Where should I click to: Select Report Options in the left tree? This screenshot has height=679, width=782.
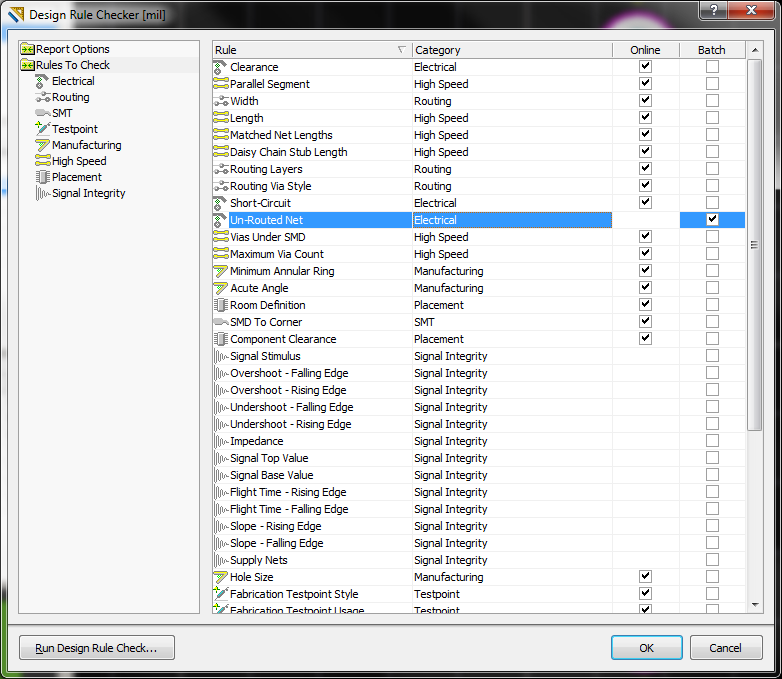tap(72, 49)
